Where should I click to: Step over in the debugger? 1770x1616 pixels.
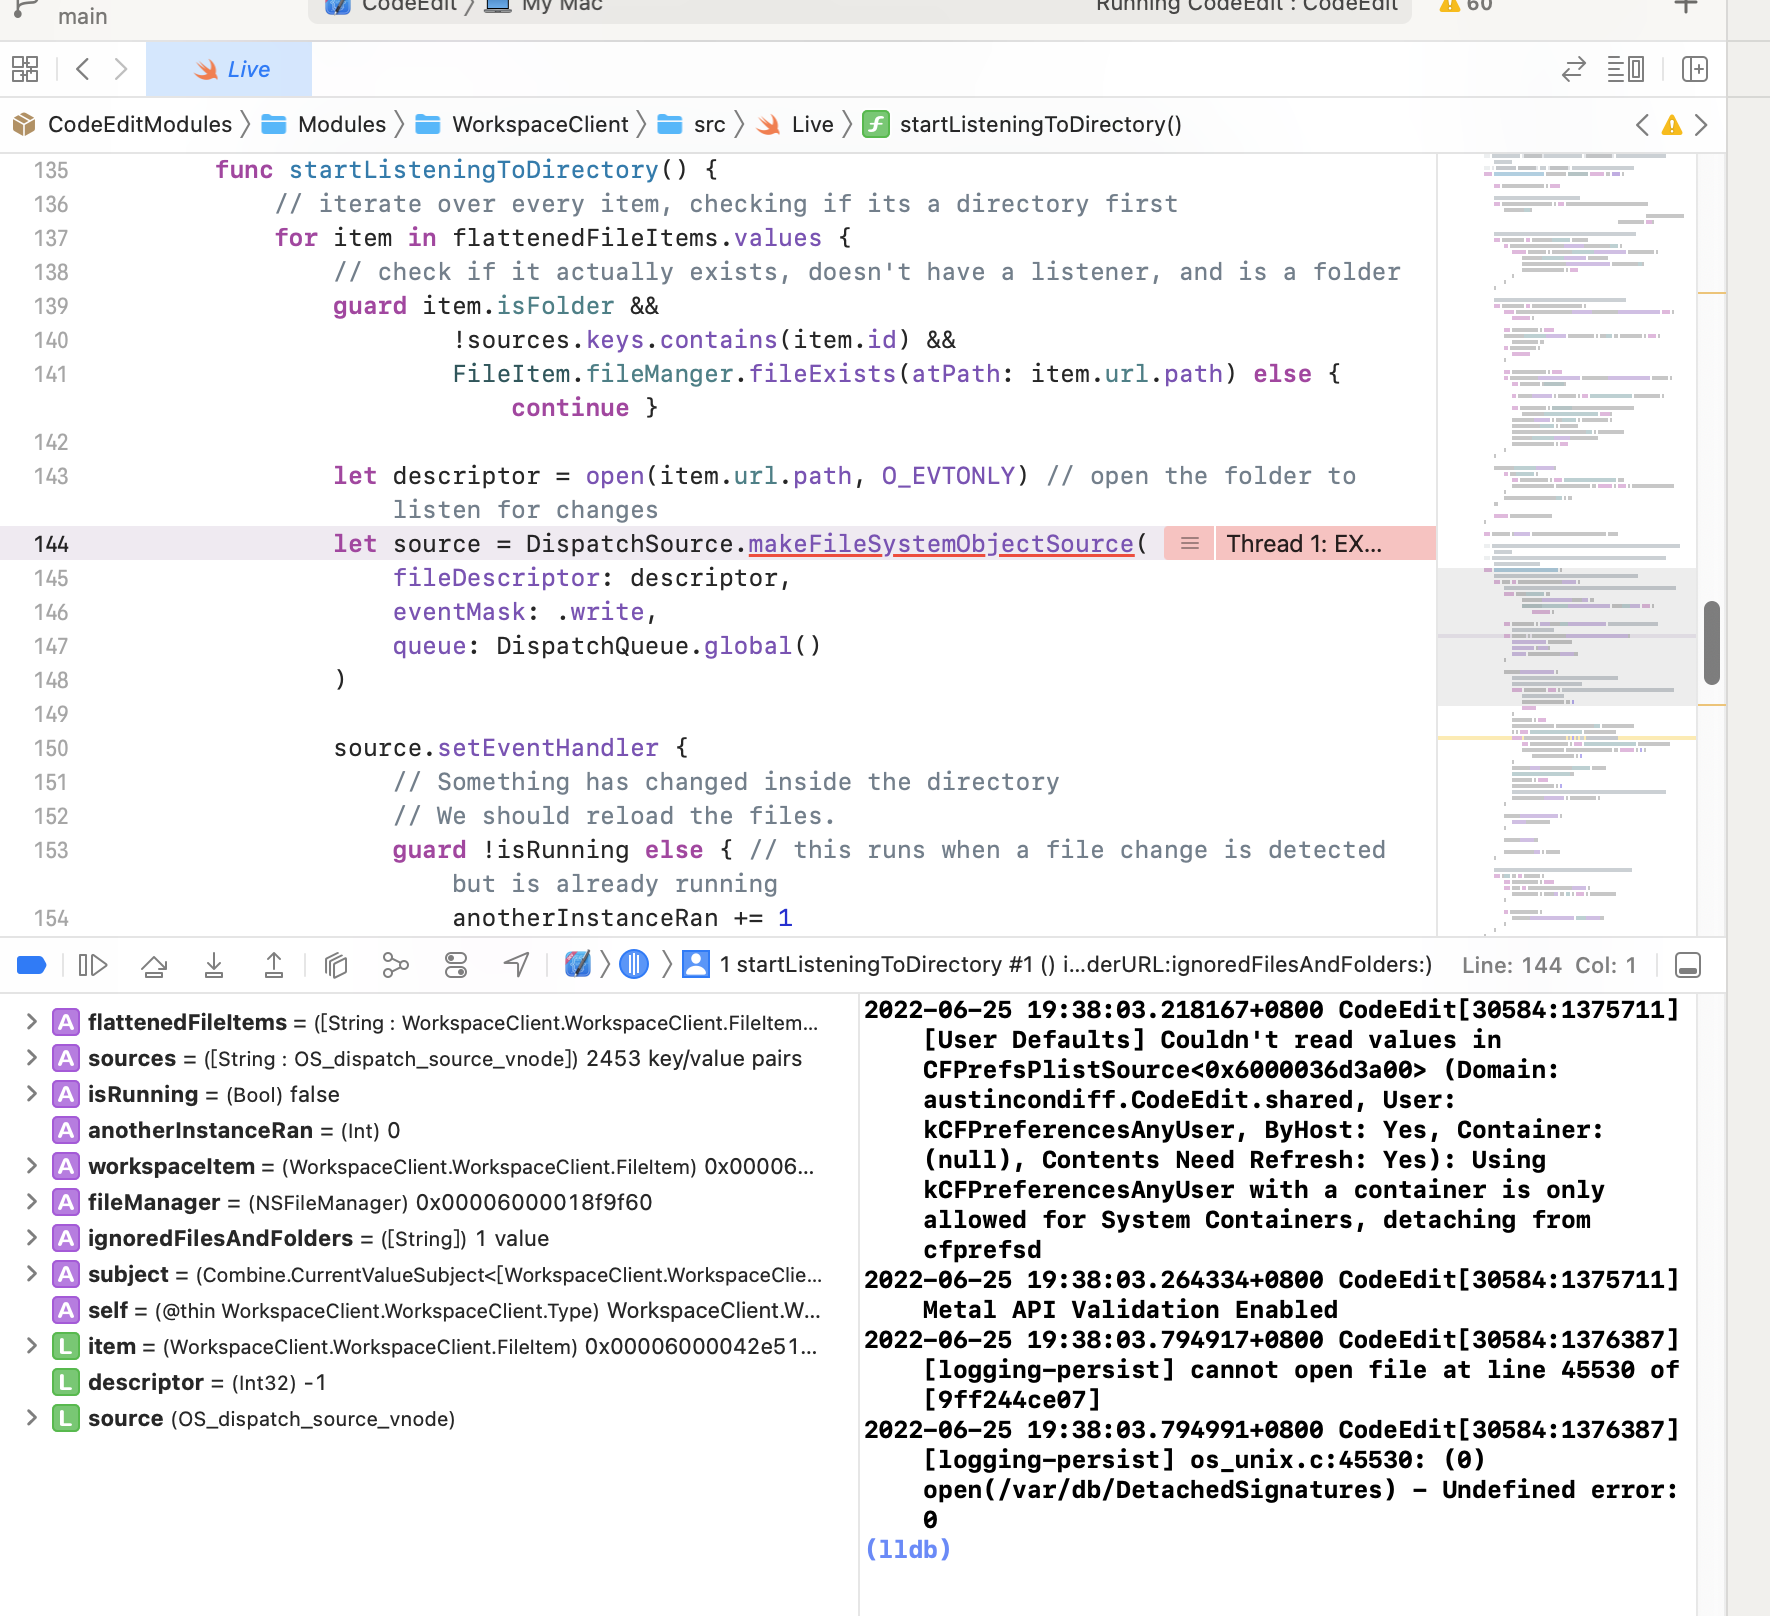pos(154,965)
